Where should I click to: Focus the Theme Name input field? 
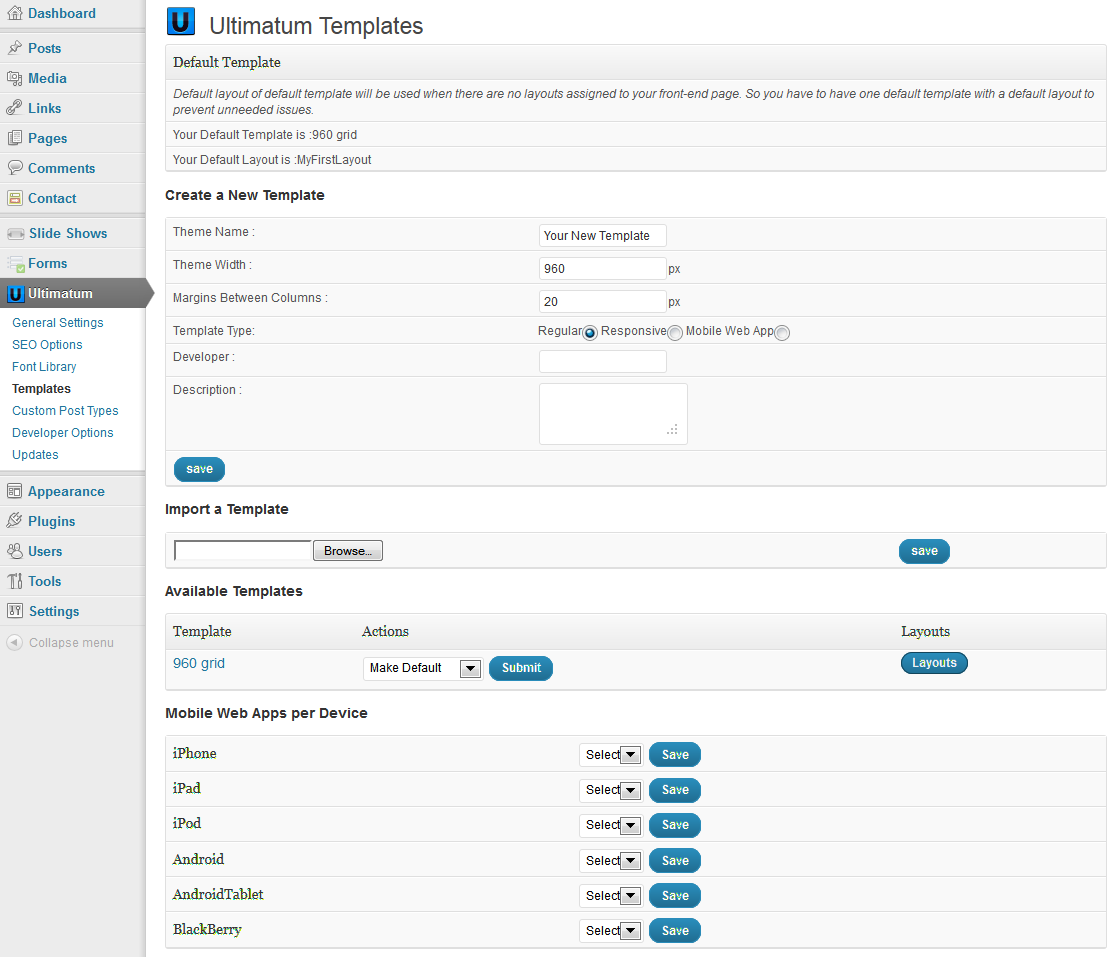pos(602,235)
